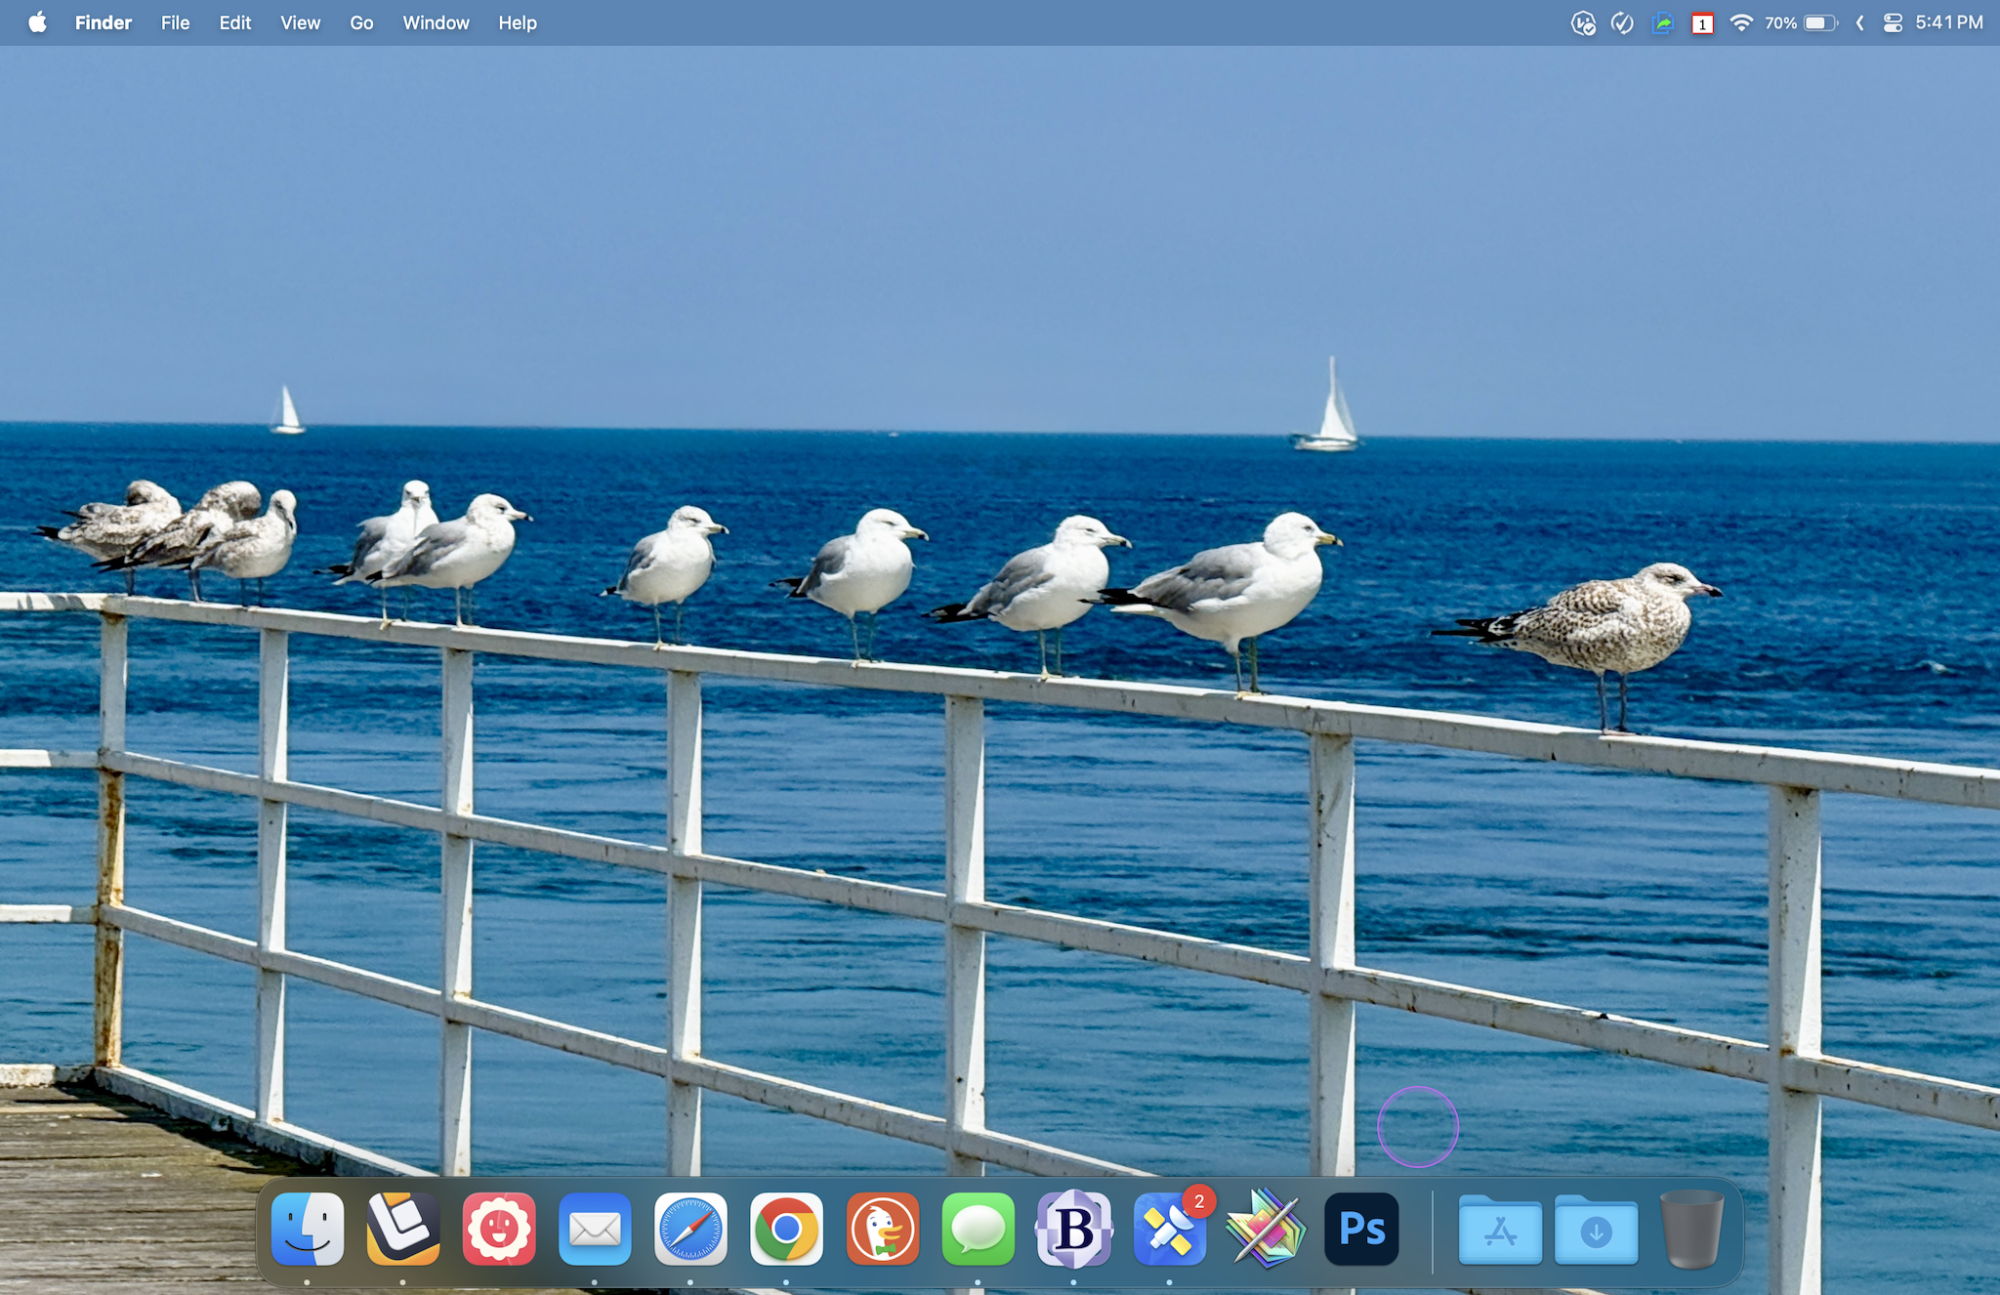Open the Trash in the Dock
Image resolution: width=2000 pixels, height=1295 pixels.
click(x=1691, y=1229)
